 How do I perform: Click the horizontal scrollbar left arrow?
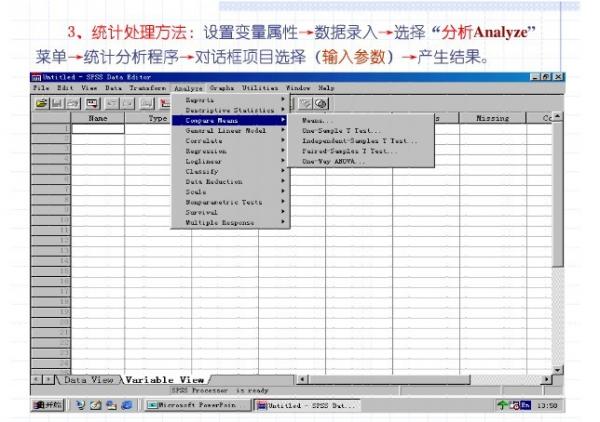pos(302,380)
